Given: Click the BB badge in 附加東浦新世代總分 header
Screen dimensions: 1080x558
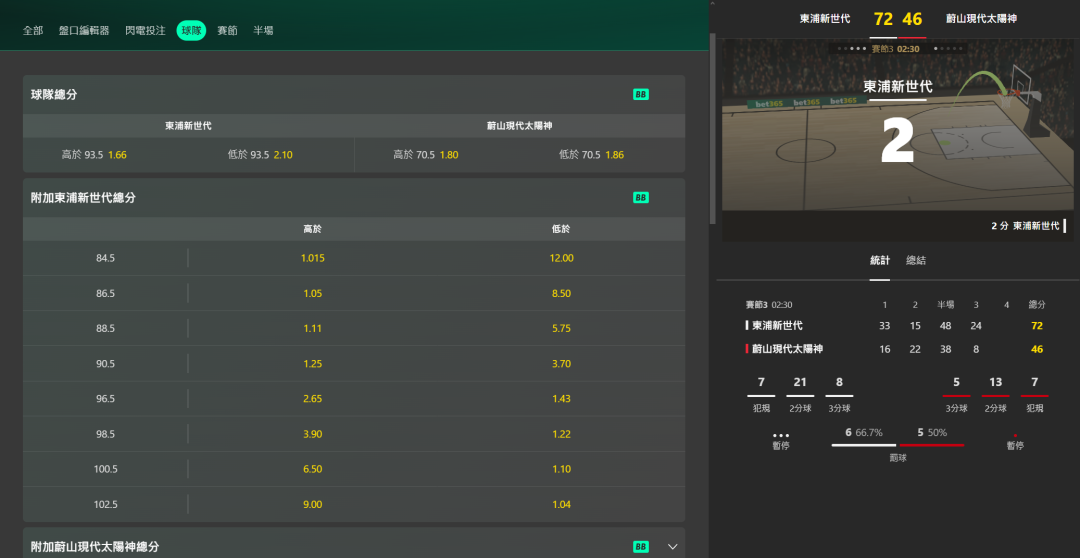Looking at the screenshot, I should [x=641, y=198].
